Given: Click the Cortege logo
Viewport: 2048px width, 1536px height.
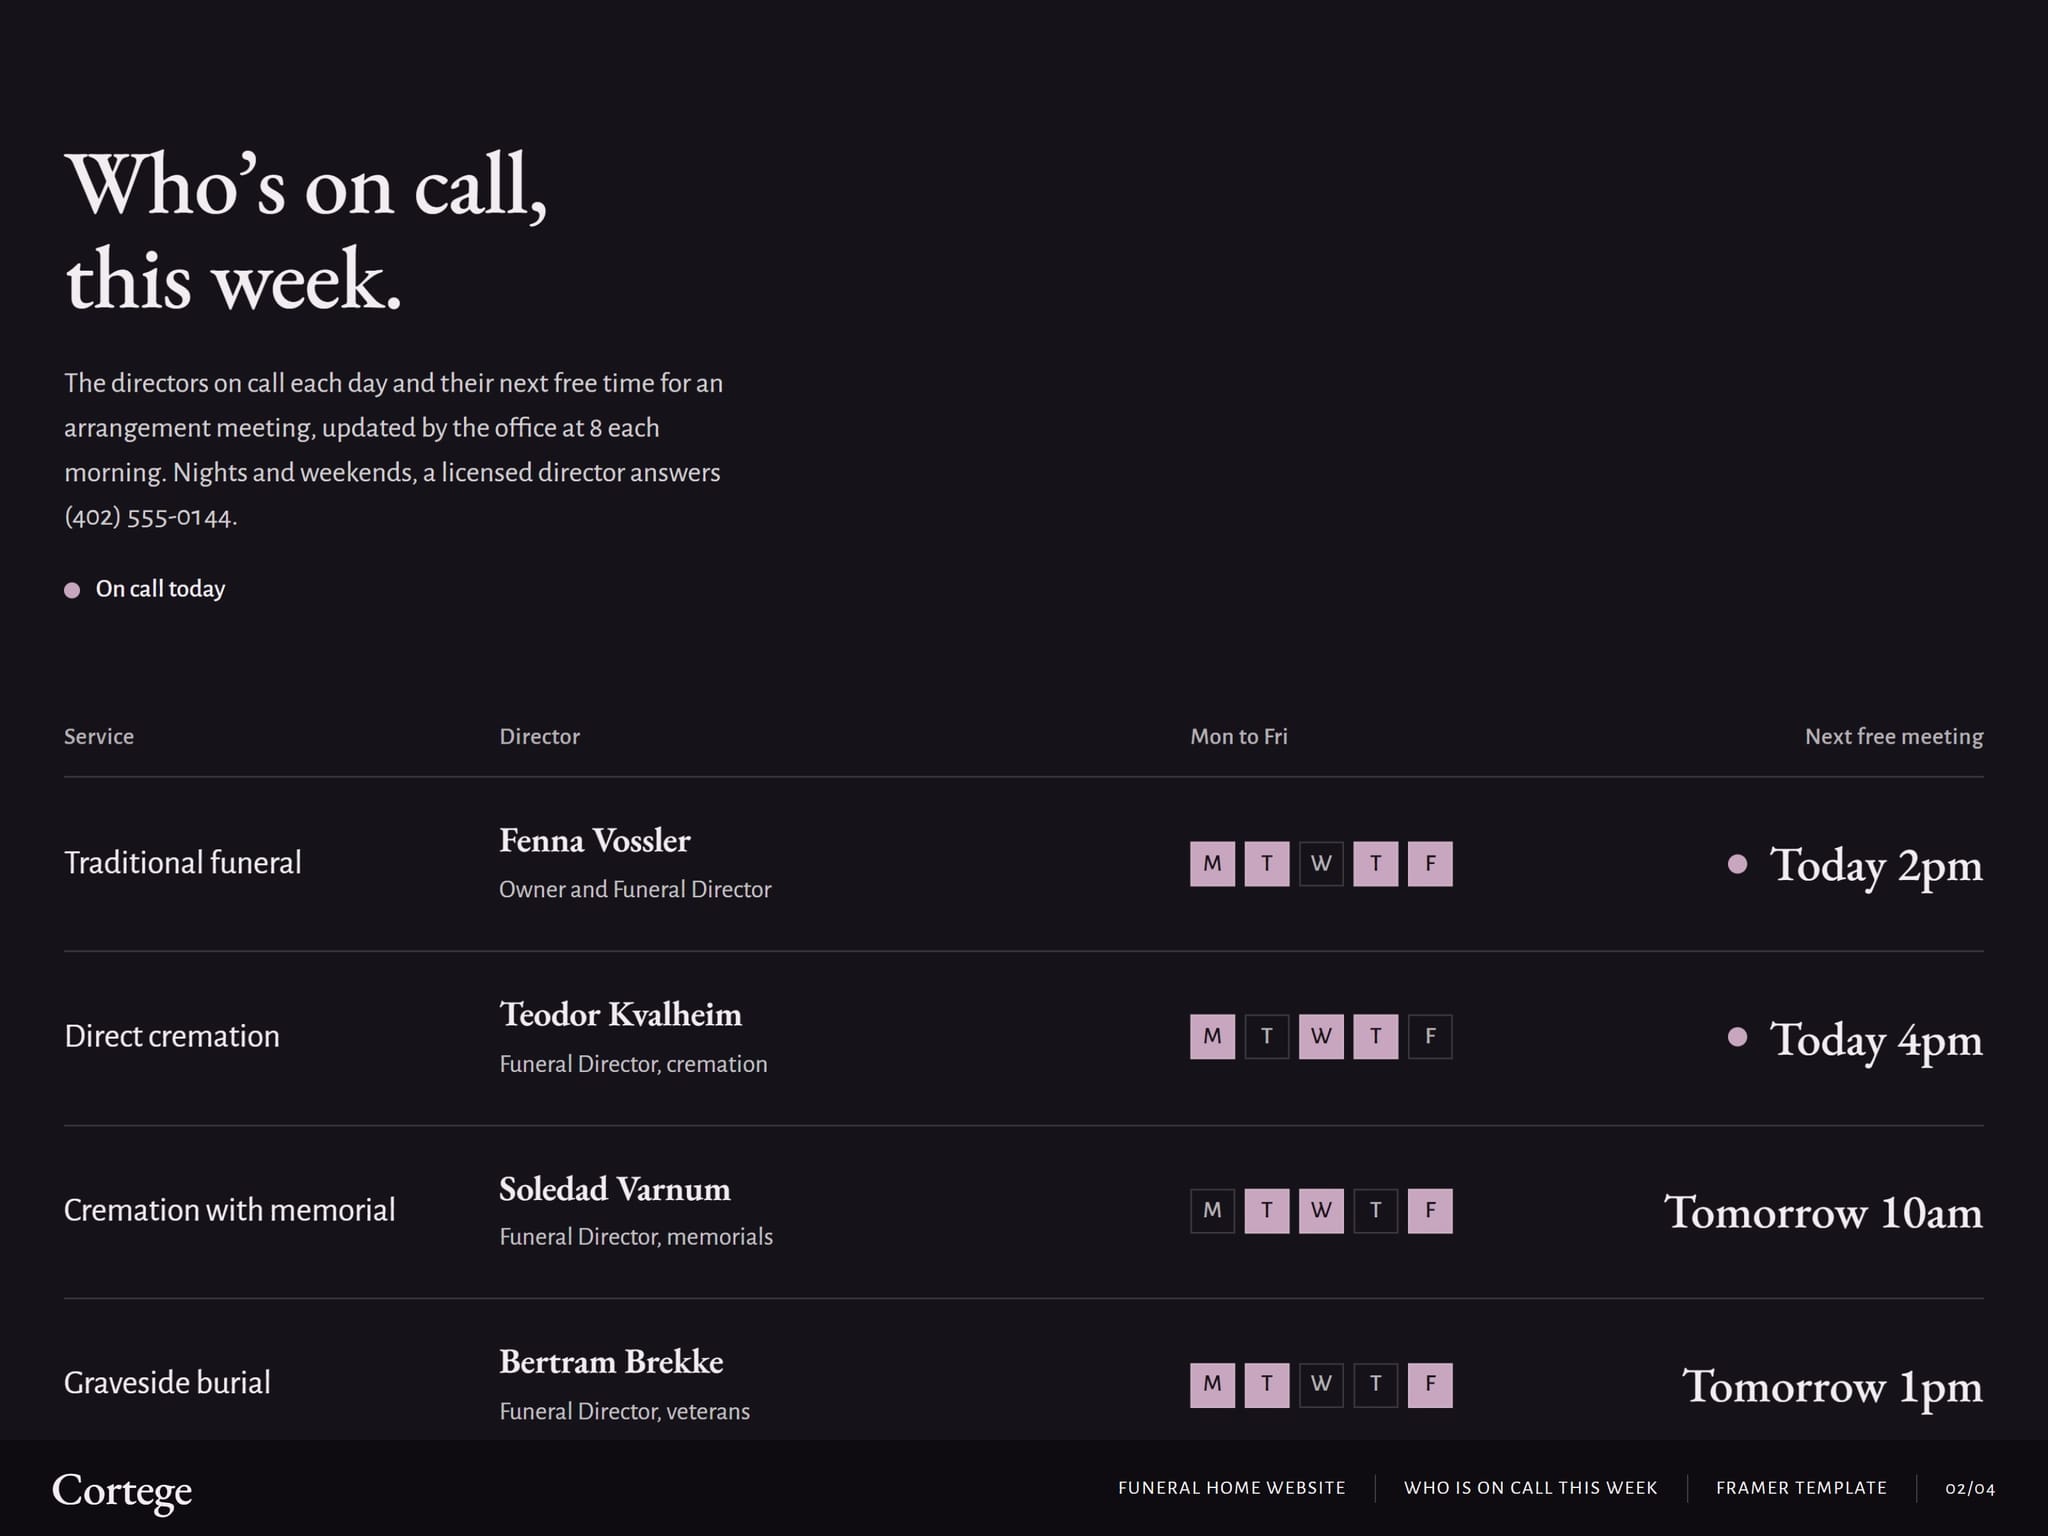Looking at the screenshot, I should coord(122,1490).
